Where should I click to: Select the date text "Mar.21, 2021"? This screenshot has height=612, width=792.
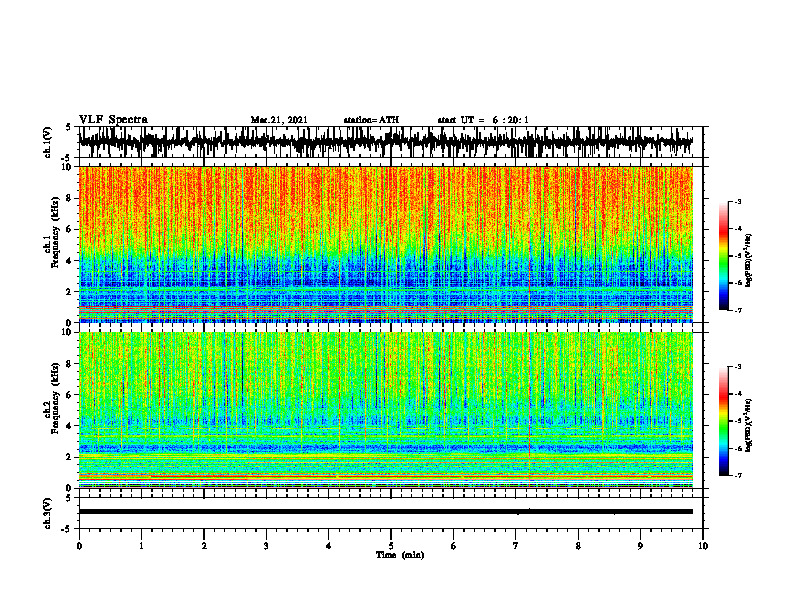(x=279, y=120)
